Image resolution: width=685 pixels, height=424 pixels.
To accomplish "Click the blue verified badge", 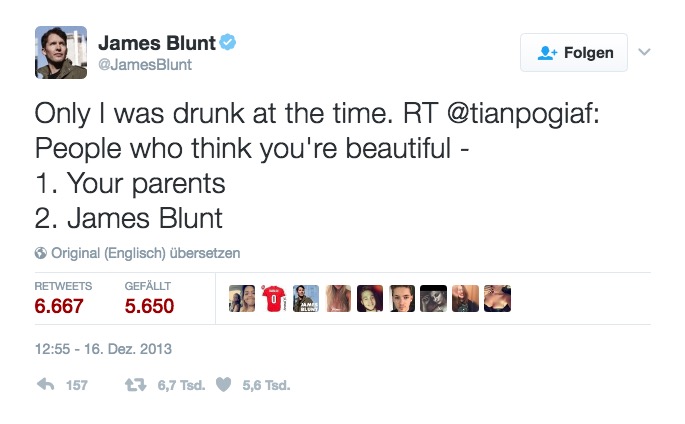I will click(228, 42).
